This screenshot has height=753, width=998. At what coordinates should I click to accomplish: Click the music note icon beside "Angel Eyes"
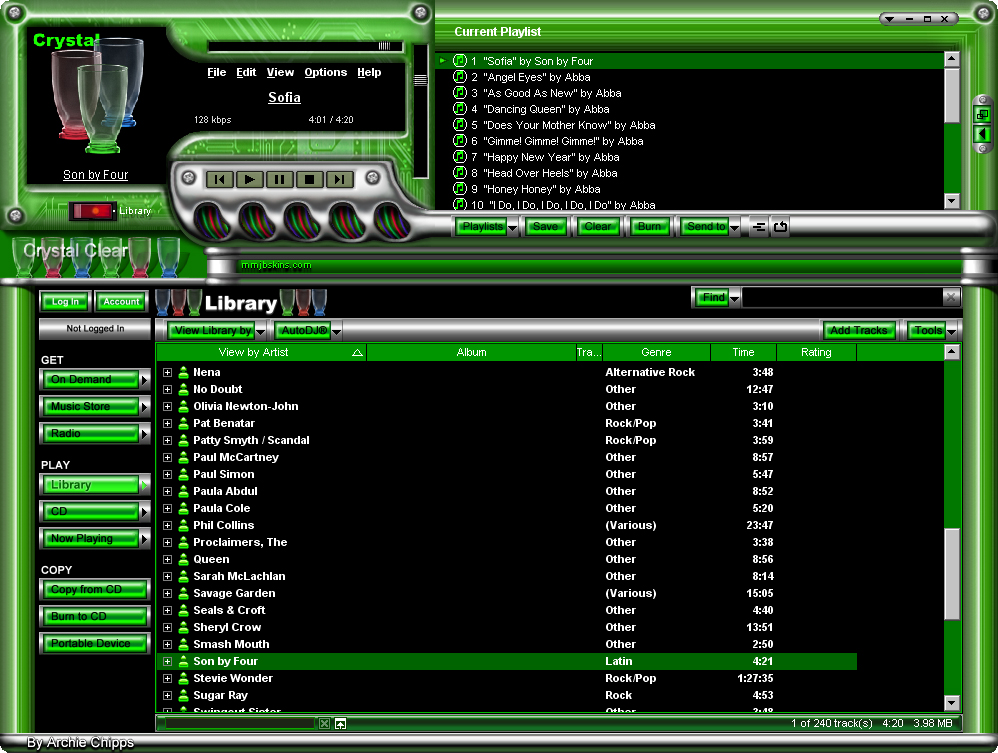click(x=460, y=77)
